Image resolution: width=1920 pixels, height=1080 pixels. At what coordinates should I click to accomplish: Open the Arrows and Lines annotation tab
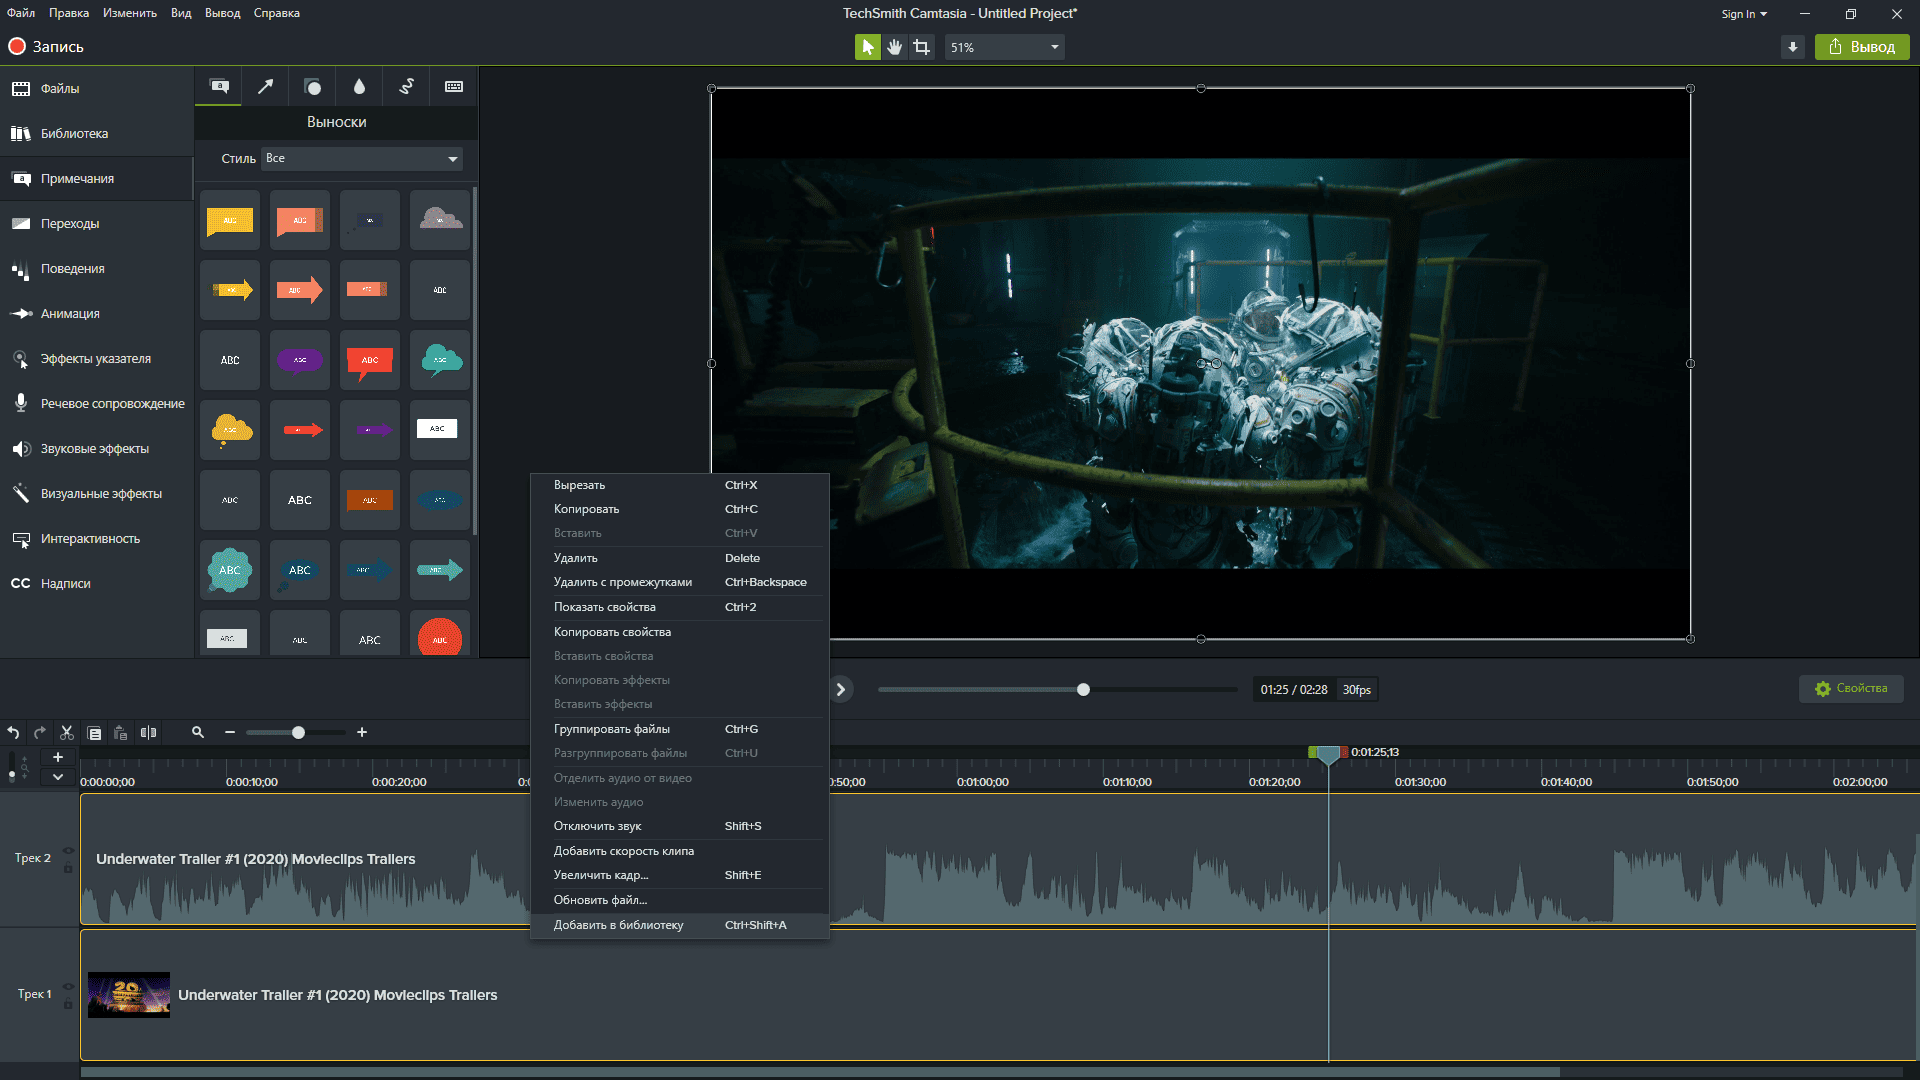point(265,87)
